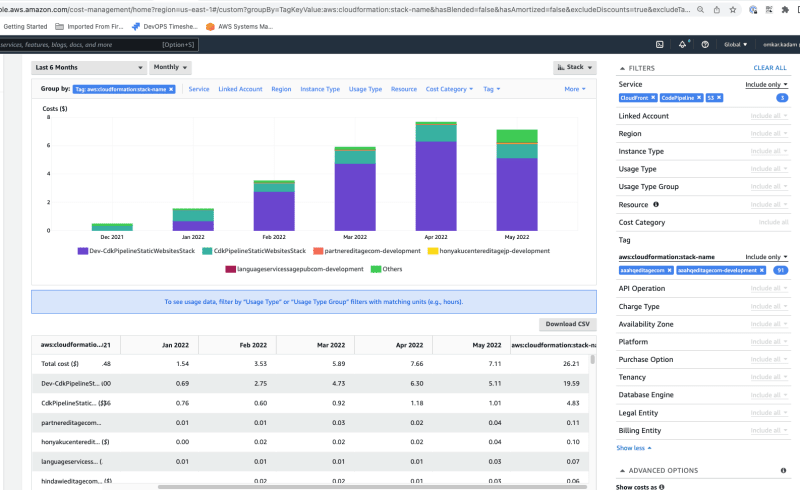This screenshot has height=490, width=800.
Task: Remove the aaahqeditagecom tag filter chip
Action: (x=669, y=270)
